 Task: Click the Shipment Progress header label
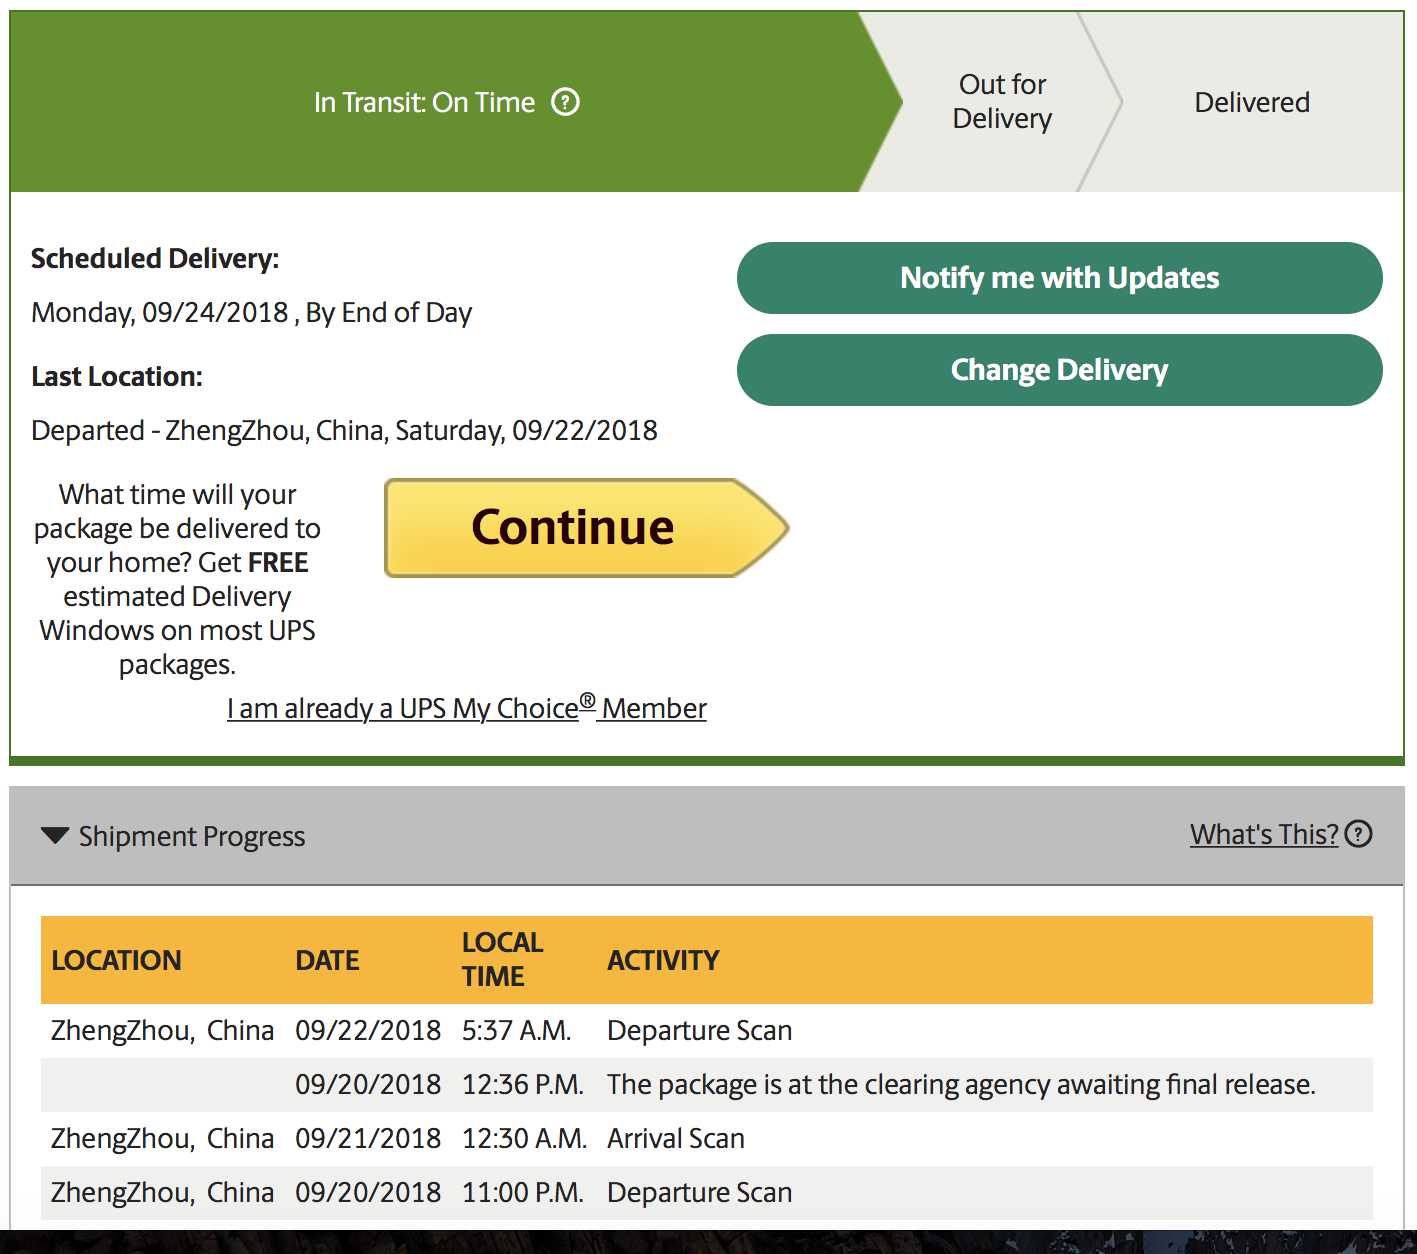coord(192,836)
